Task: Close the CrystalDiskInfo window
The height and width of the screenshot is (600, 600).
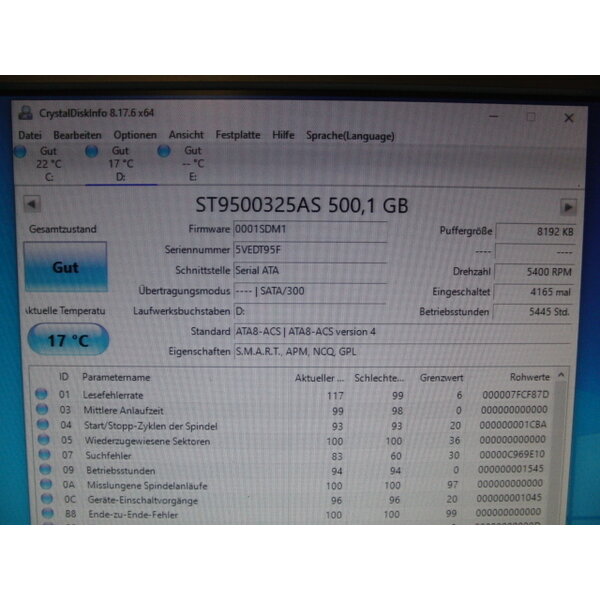Action: pos(569,118)
